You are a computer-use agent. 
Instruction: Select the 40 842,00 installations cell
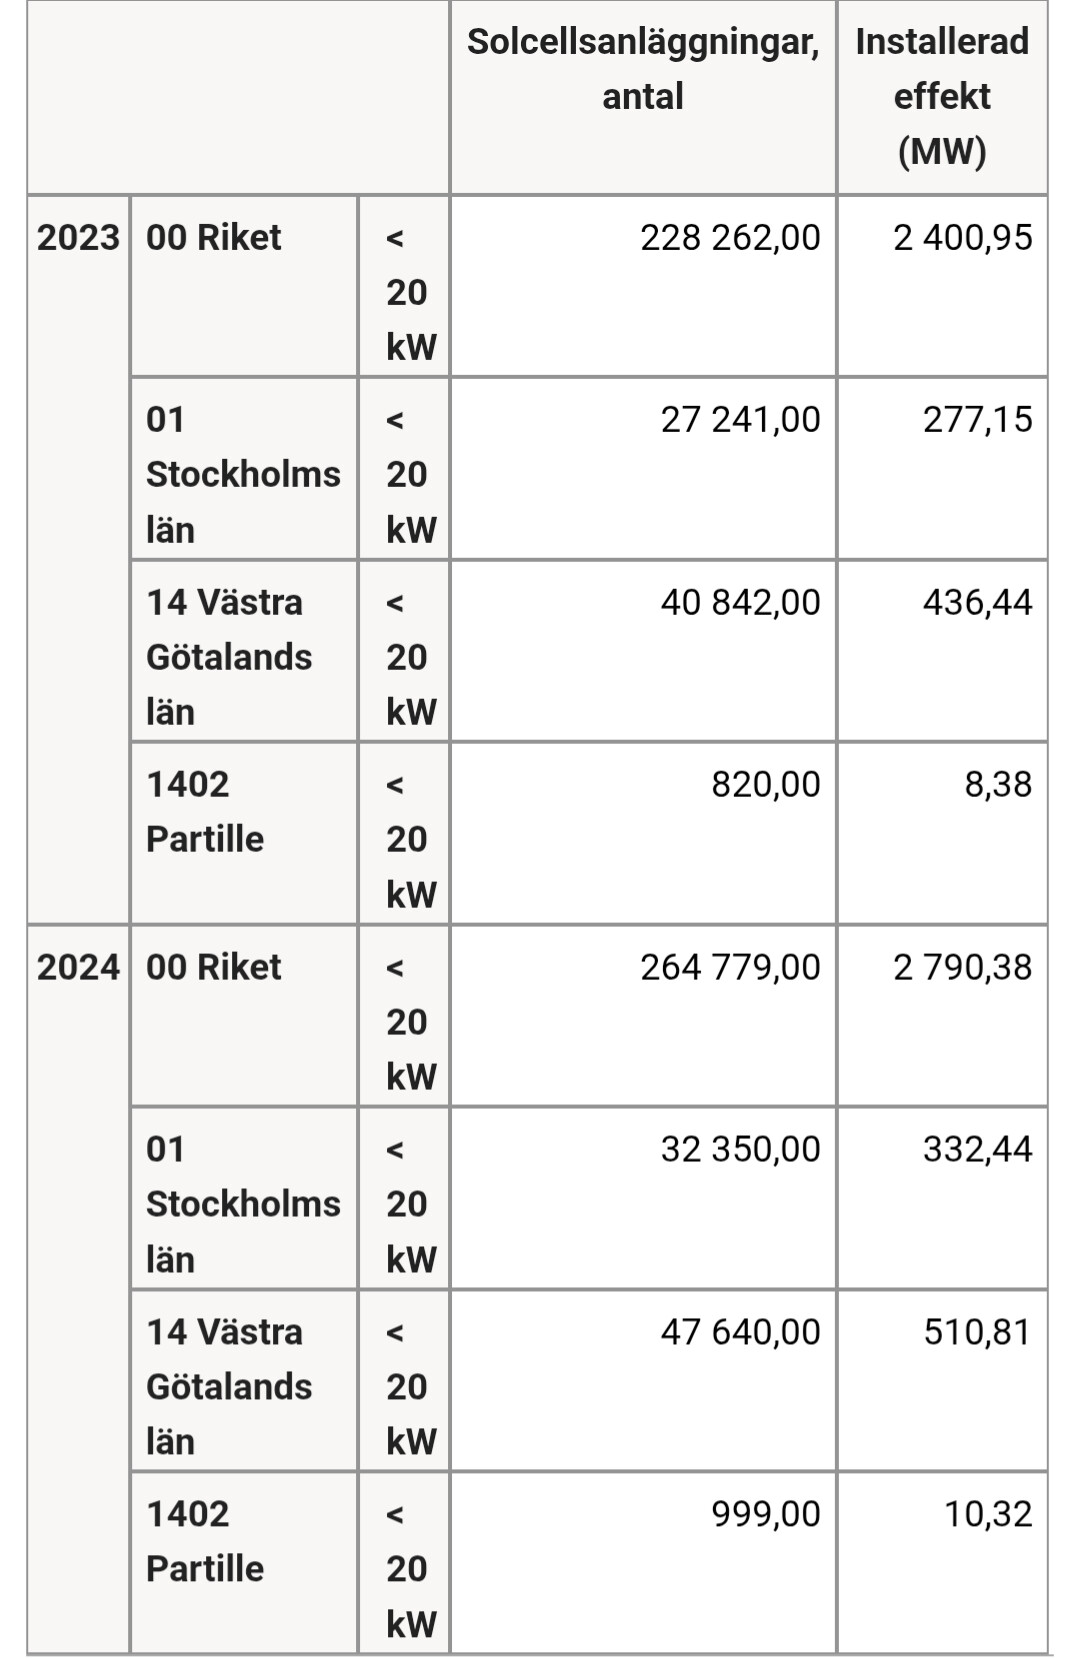[x=740, y=602]
